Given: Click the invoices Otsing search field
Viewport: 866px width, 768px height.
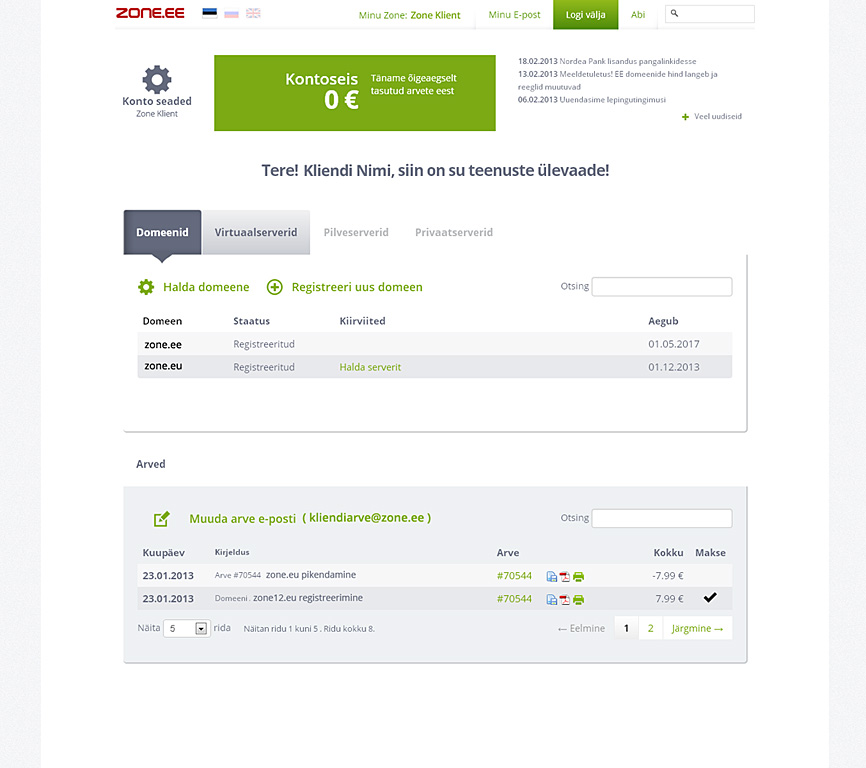Looking at the screenshot, I should click(662, 518).
